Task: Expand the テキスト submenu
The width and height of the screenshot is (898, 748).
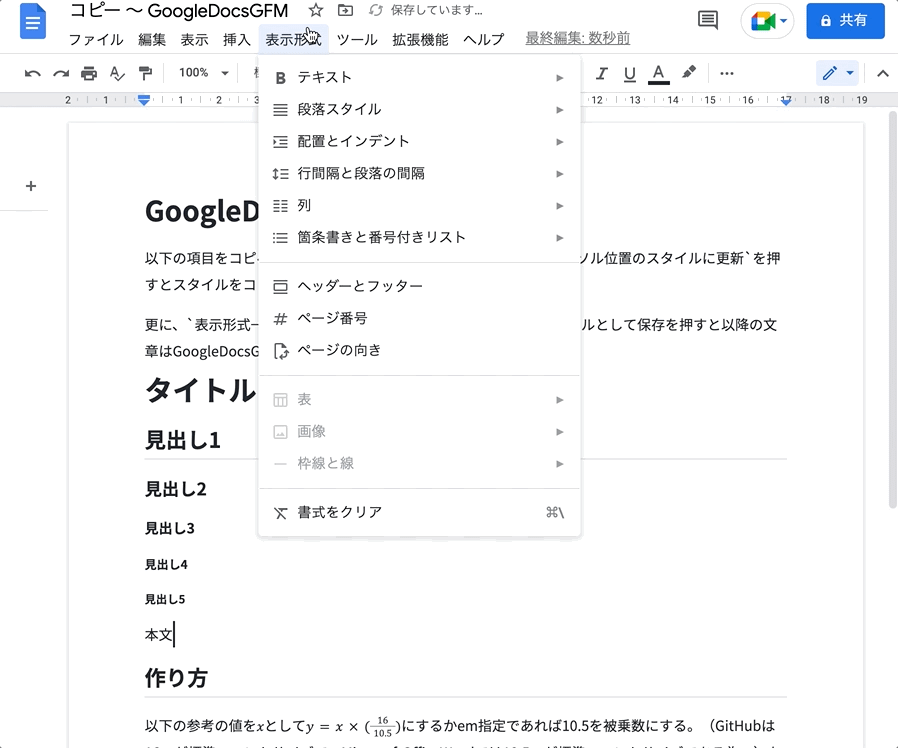Action: (419, 77)
